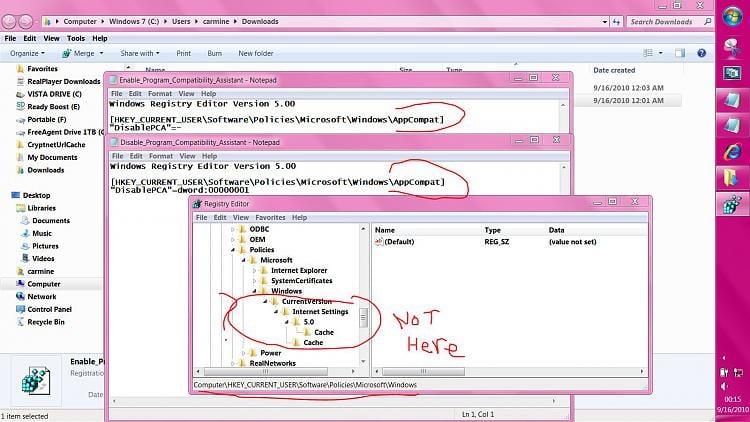This screenshot has width=750, height=422.
Task: Select Recycle Bin in sidebar
Action: 45,322
